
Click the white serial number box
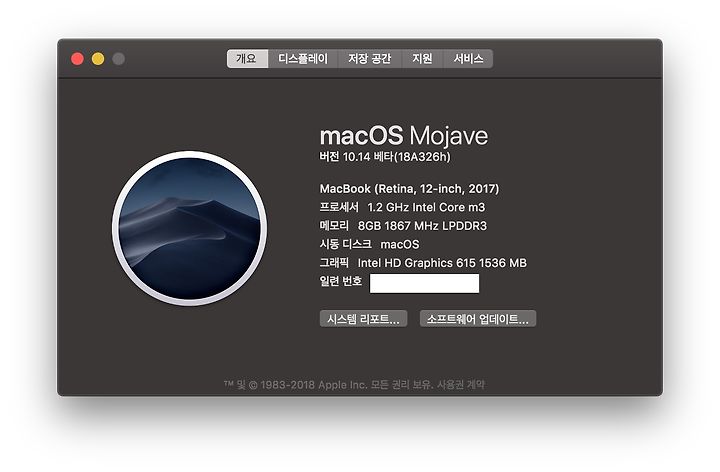(424, 283)
